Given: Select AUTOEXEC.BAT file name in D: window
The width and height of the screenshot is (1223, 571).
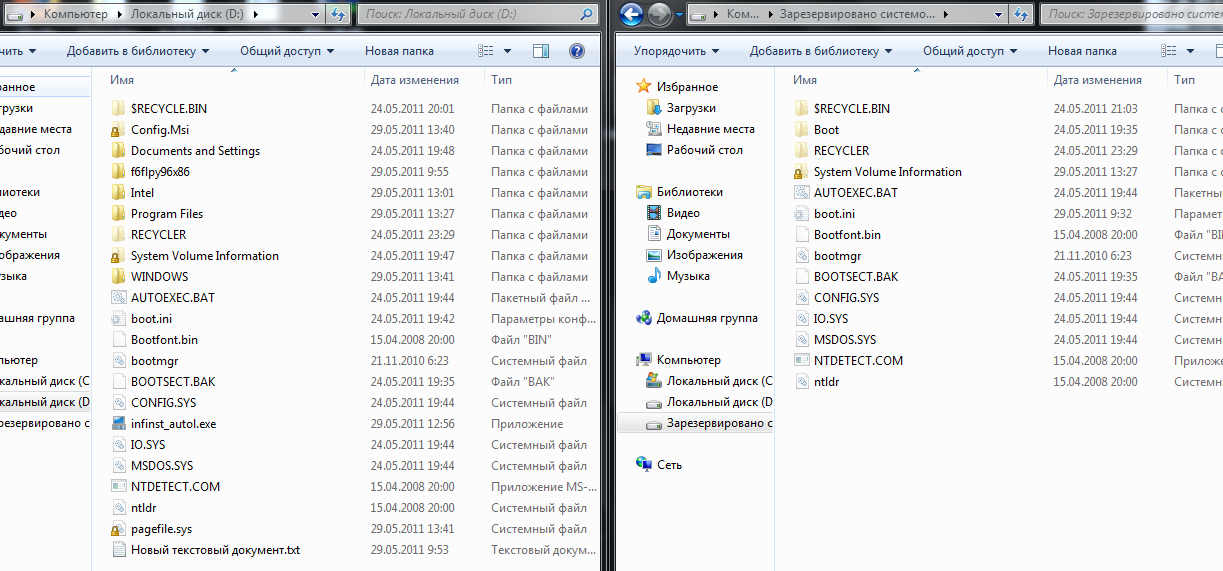Looking at the screenshot, I should tap(173, 297).
